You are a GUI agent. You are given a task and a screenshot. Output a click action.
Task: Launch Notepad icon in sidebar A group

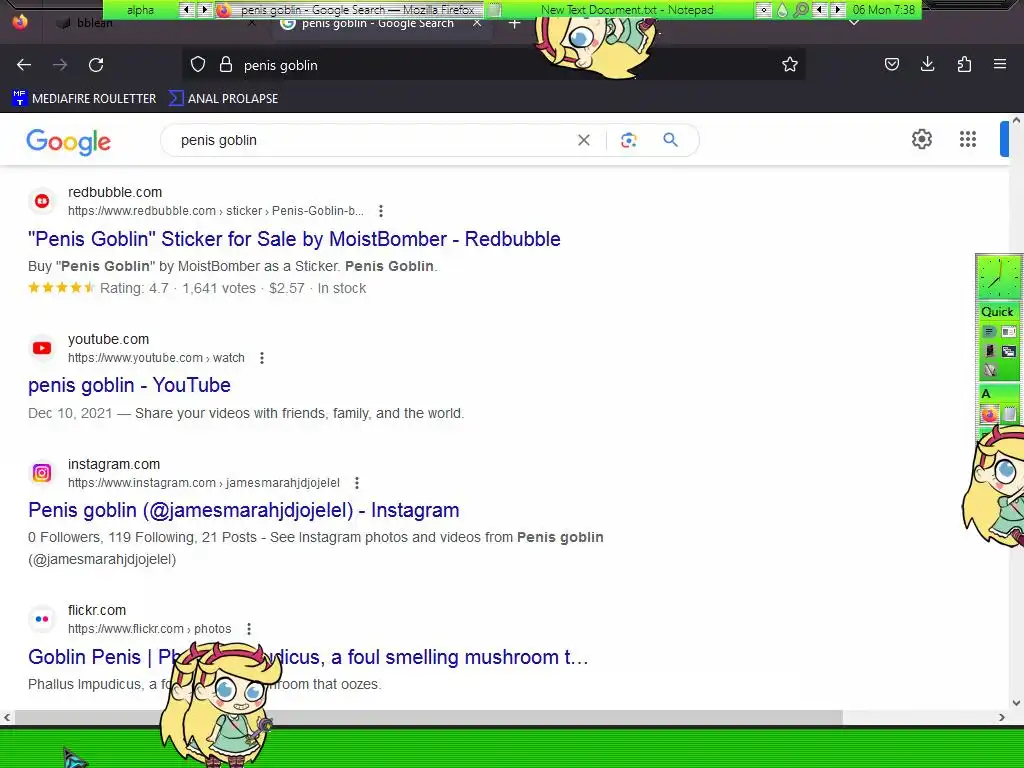[1010, 413]
